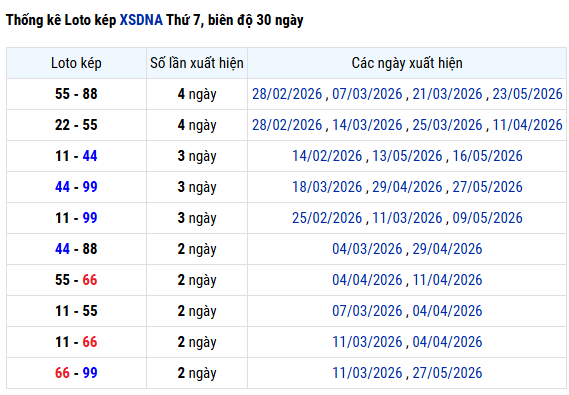The image size is (569, 395).
Task: Open date 25/03/2026 in the 22 - 55 row
Action: [x=447, y=125]
